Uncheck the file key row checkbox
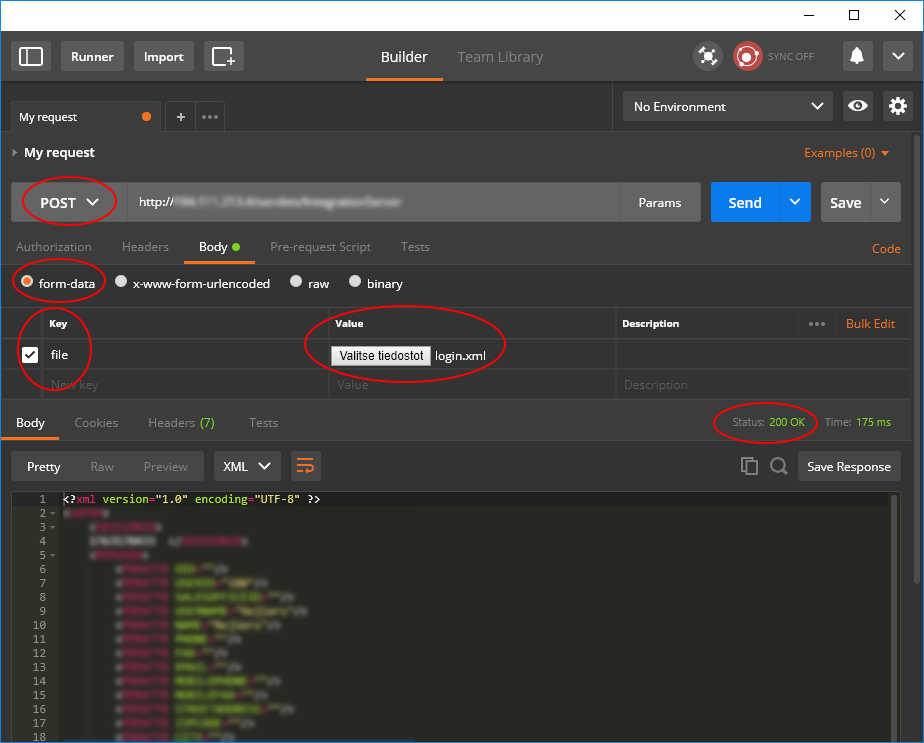The image size is (924, 743). 29,355
